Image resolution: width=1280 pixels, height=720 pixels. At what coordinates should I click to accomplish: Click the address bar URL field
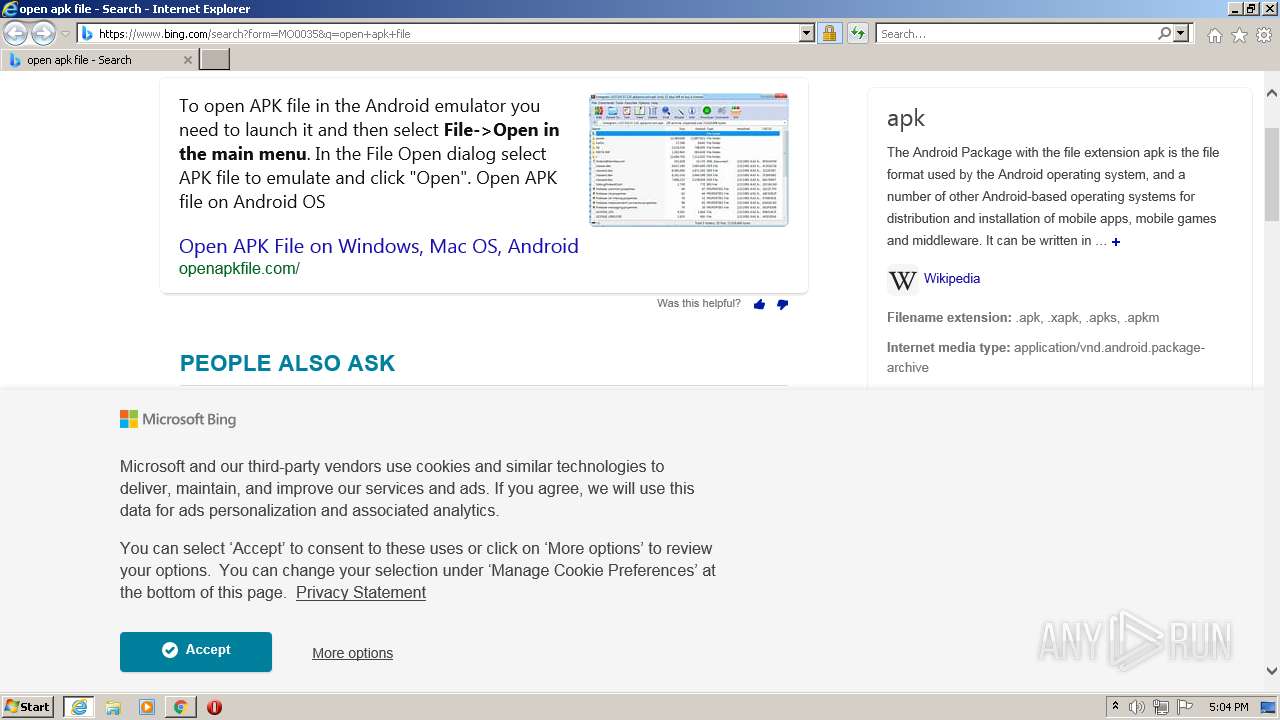[x=446, y=34]
